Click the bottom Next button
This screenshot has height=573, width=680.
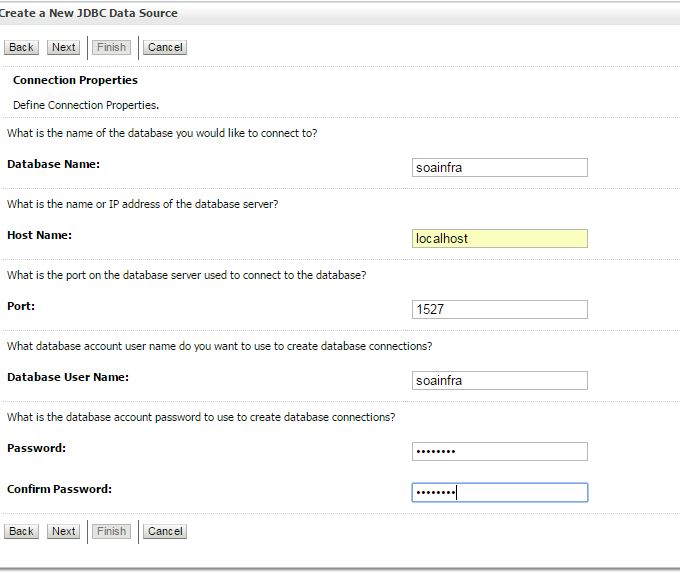63,531
